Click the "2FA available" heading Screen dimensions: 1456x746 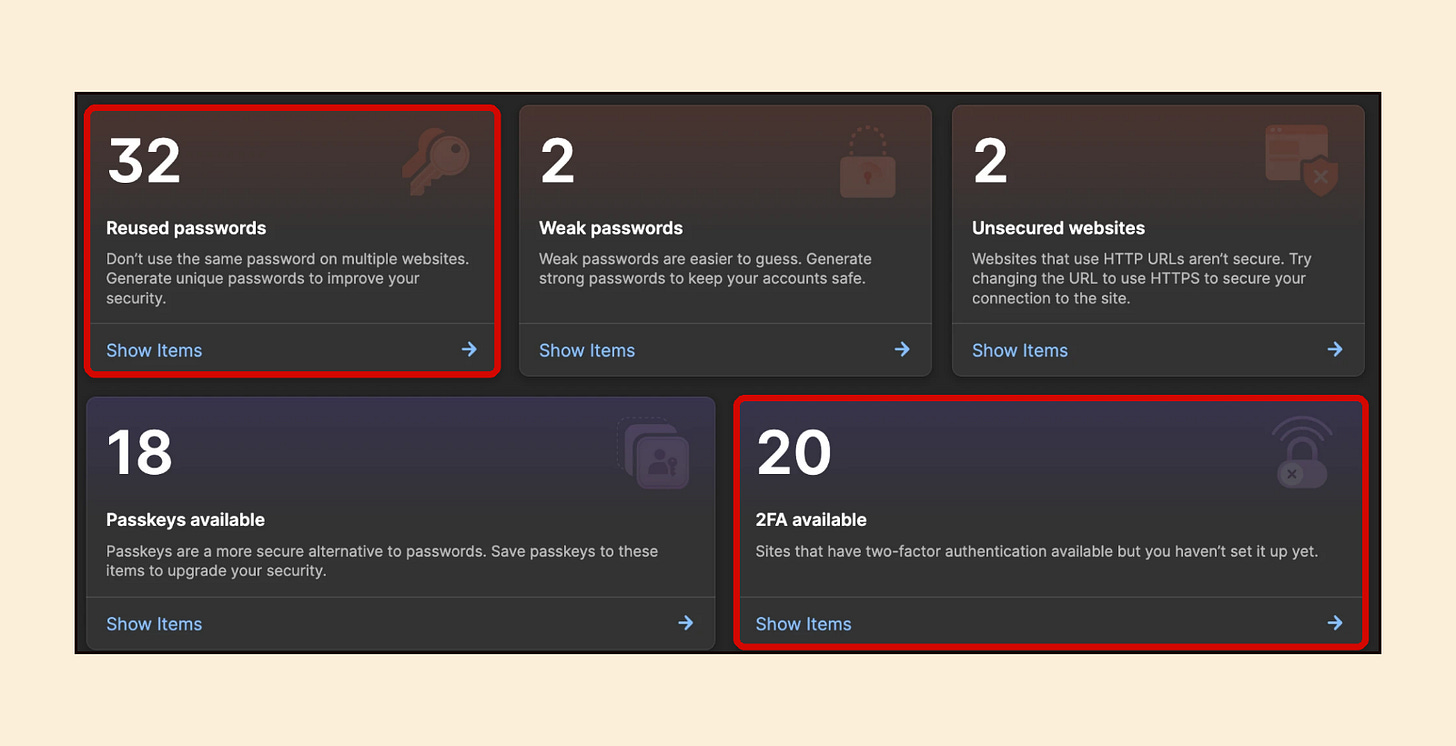click(x=811, y=520)
